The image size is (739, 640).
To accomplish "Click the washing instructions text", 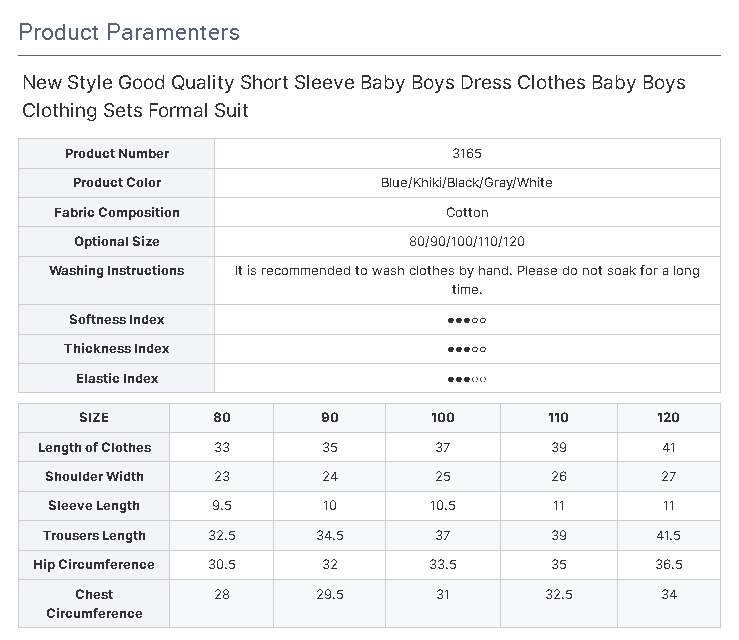I will (x=467, y=280).
